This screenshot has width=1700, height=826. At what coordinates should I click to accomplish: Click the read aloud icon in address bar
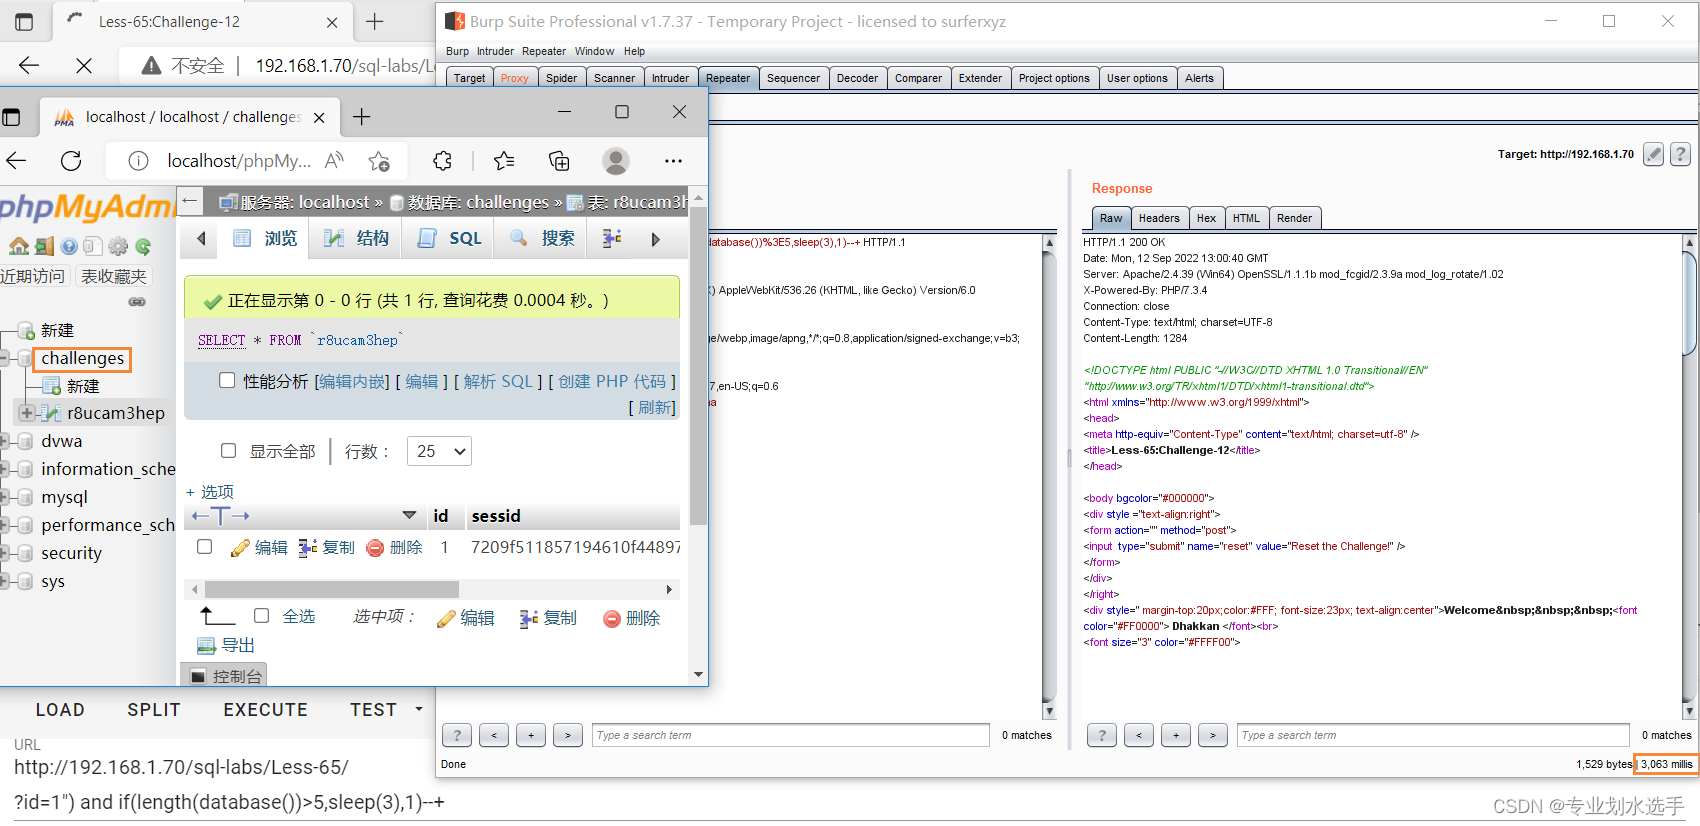335,161
